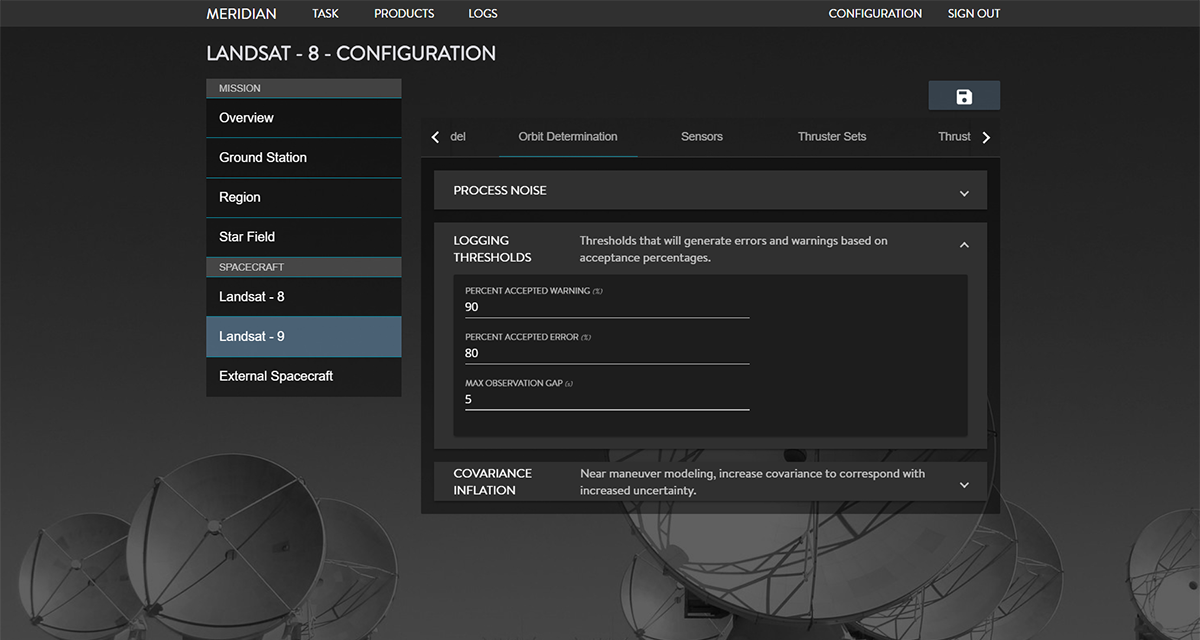Image resolution: width=1200 pixels, height=640 pixels.
Task: Click the Logging Thresholds heading text
Action: pos(493,249)
